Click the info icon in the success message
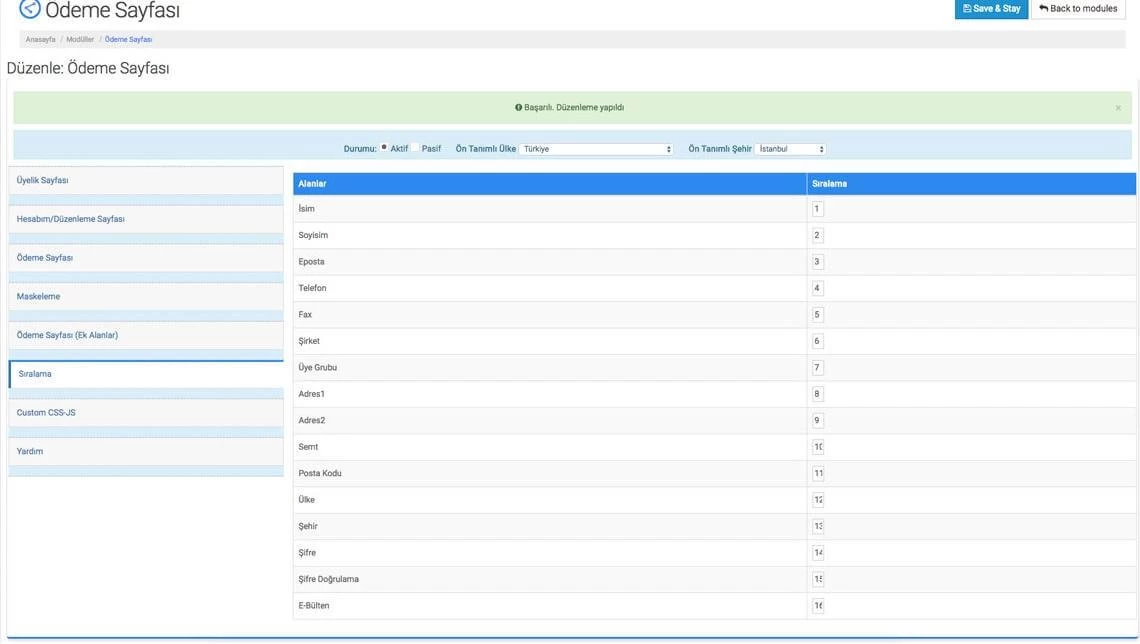1140x644 pixels. point(517,107)
